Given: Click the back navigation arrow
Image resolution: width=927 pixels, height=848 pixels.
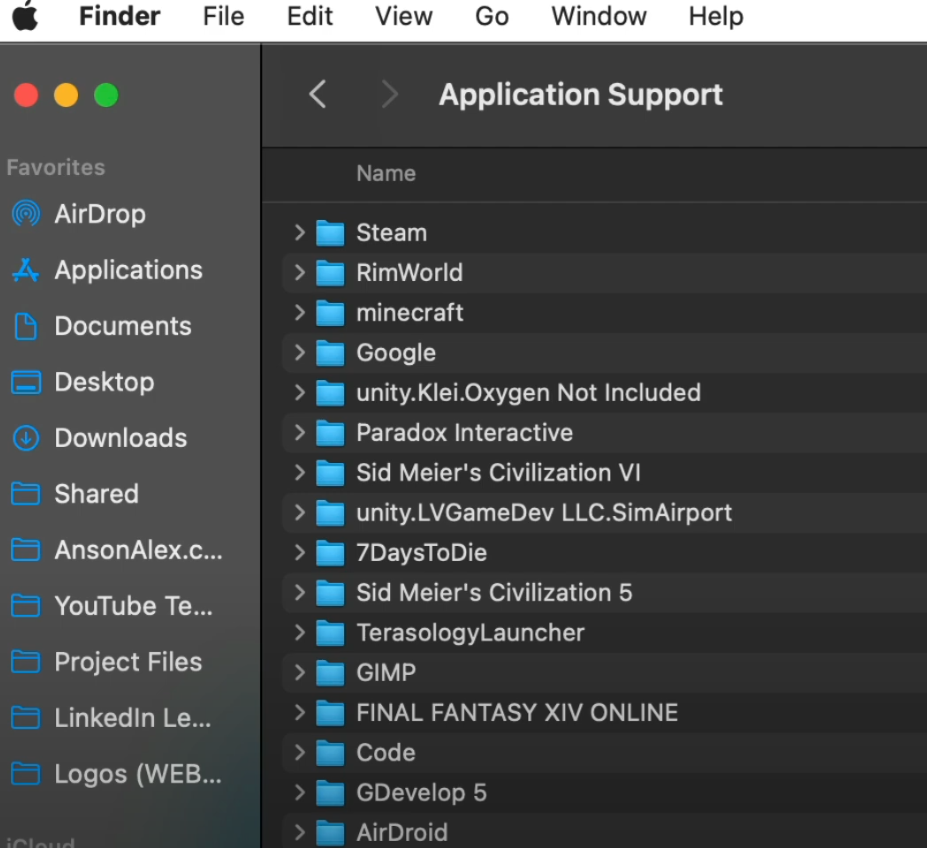Looking at the screenshot, I should coord(318,95).
